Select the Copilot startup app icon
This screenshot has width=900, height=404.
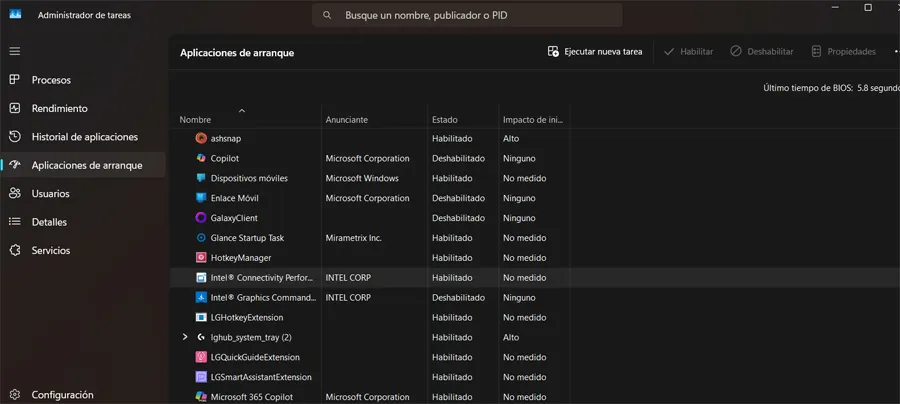tap(201, 158)
